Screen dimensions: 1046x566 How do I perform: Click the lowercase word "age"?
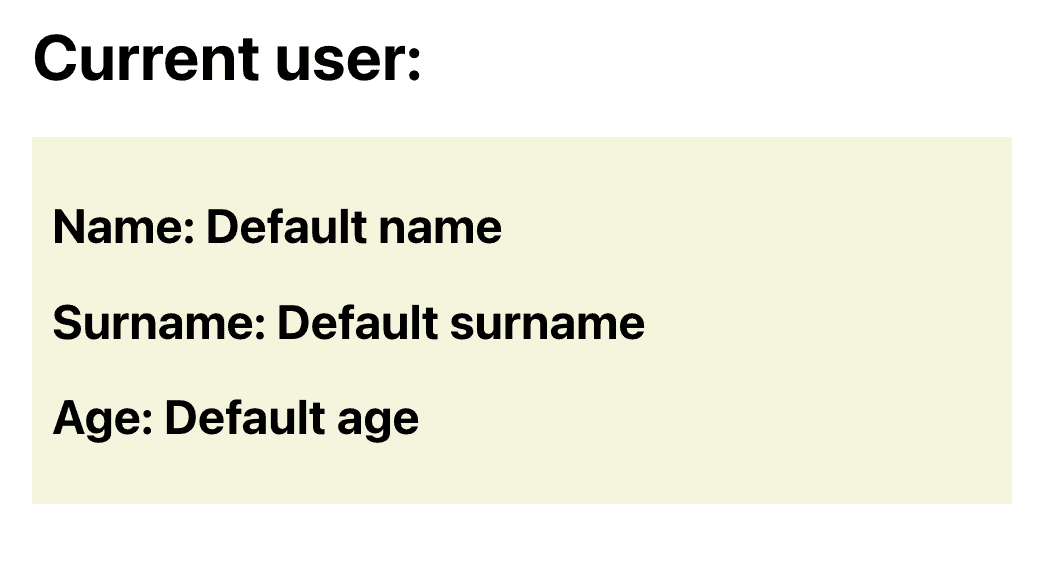click(378, 422)
